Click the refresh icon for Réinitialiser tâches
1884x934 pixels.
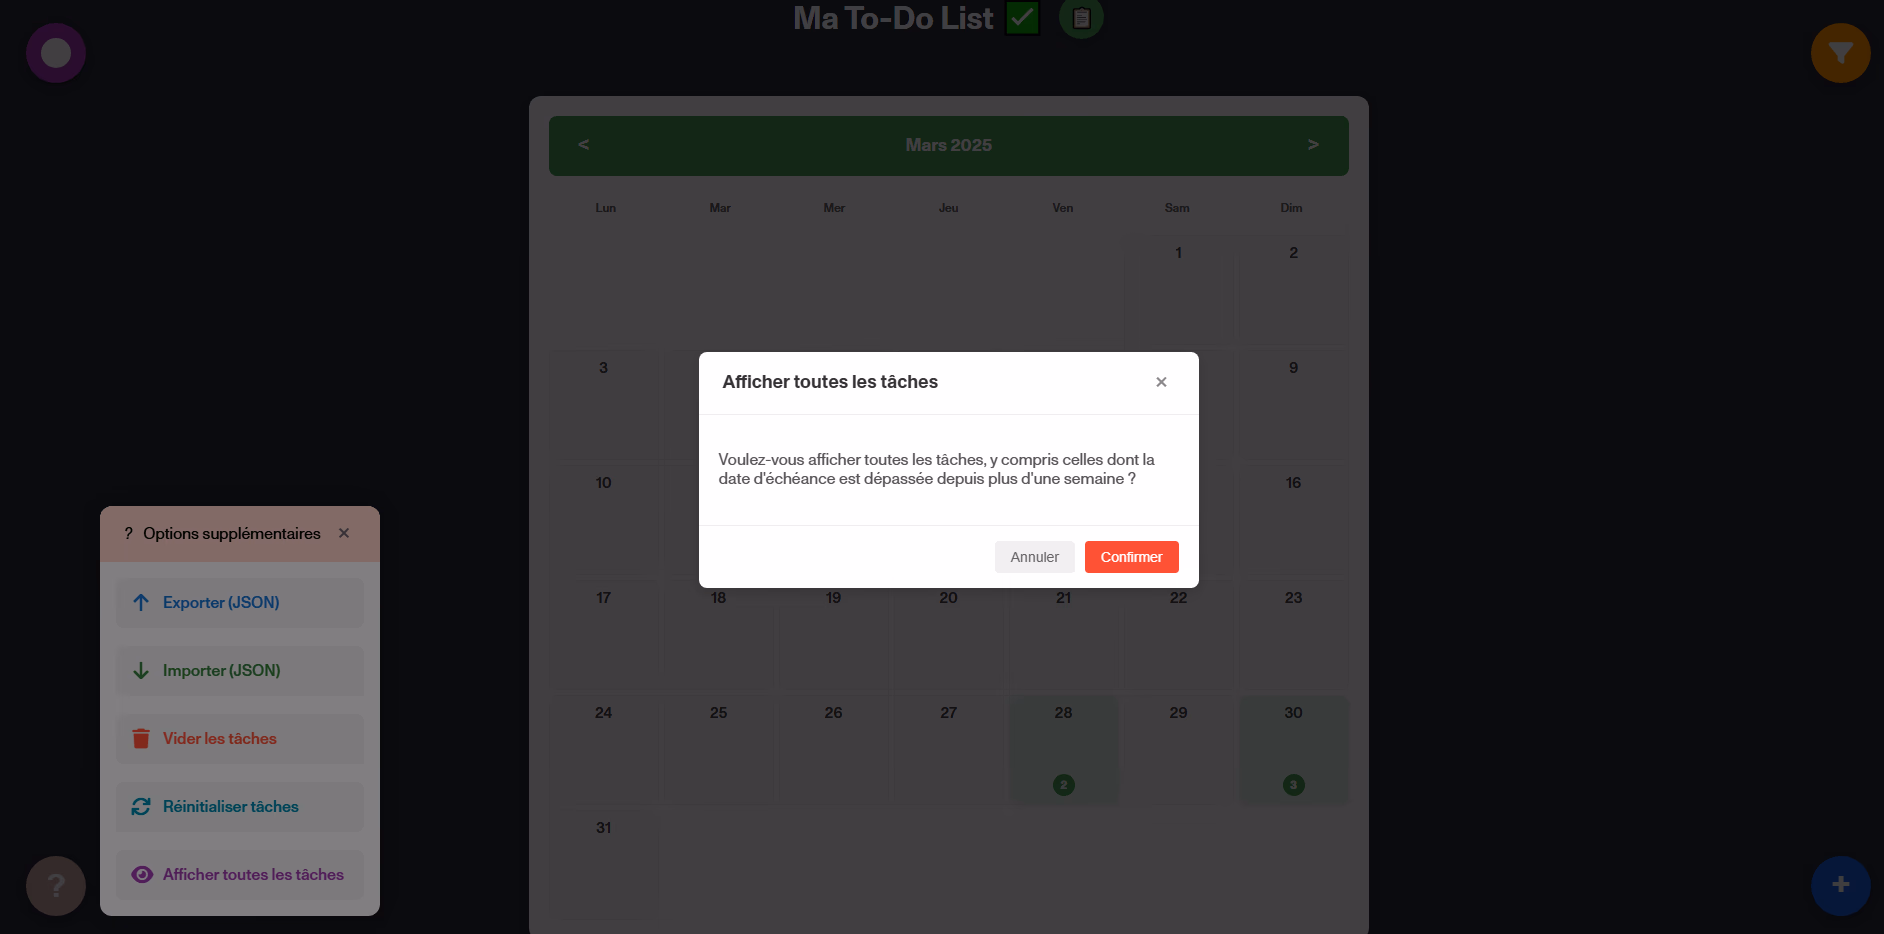click(141, 807)
